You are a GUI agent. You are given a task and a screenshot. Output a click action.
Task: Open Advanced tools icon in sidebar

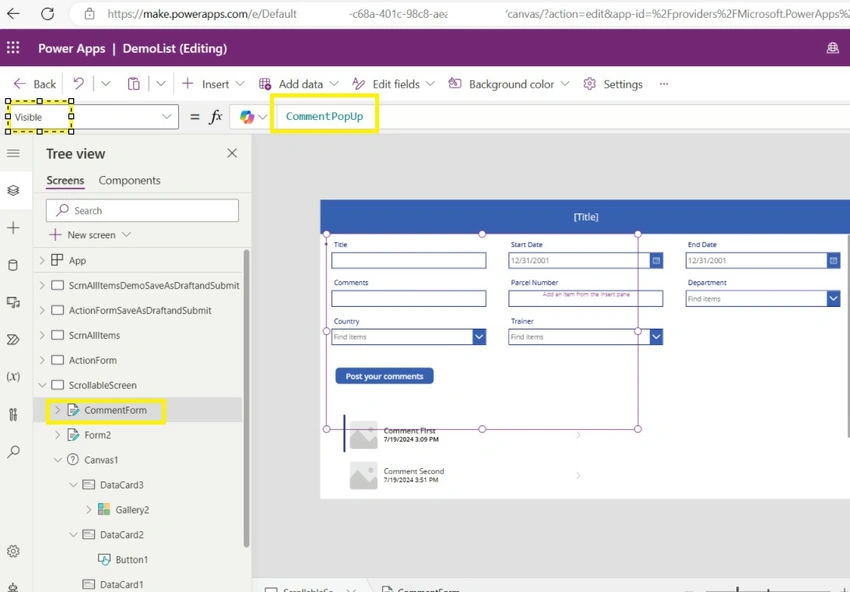click(x=14, y=415)
